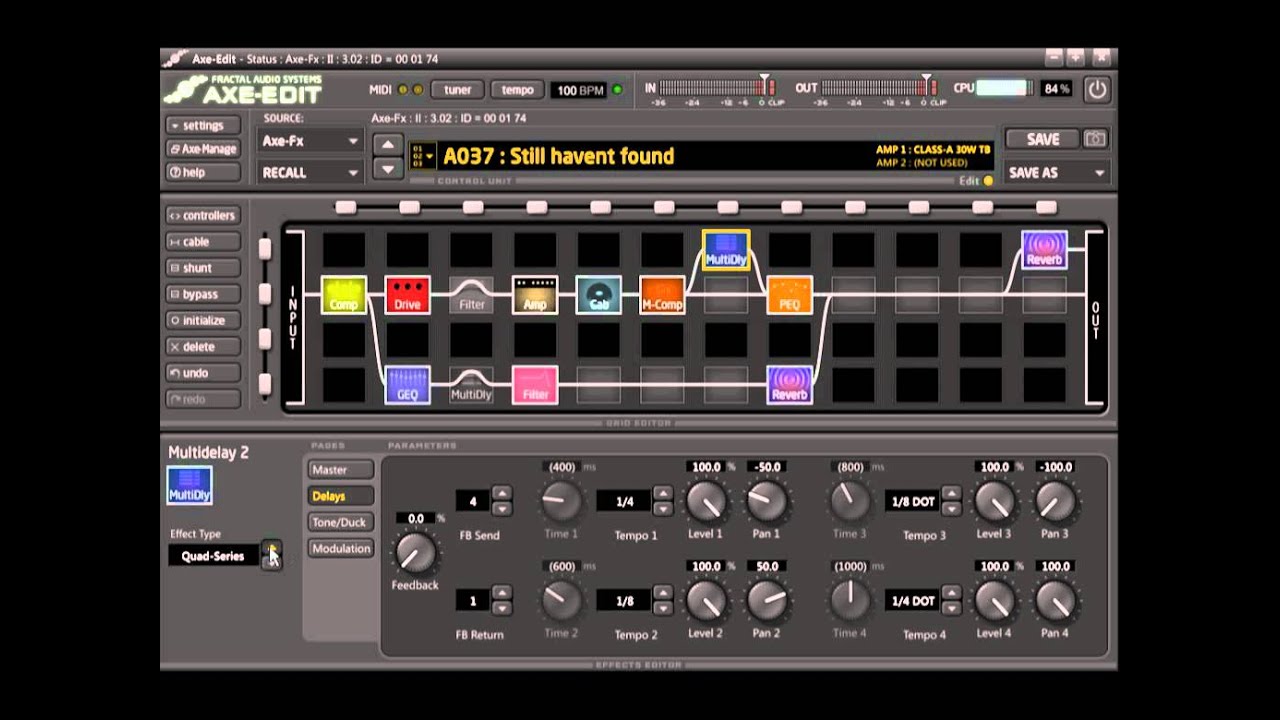Click the Pan 1 value -50.0 field
Viewport: 1280px width, 720px height.
(x=767, y=467)
